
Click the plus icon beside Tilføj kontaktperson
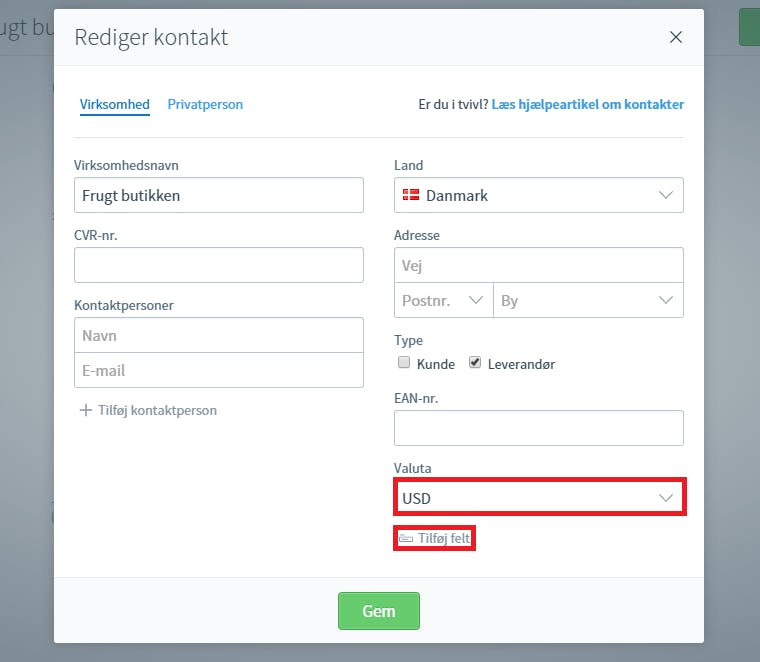(x=86, y=410)
